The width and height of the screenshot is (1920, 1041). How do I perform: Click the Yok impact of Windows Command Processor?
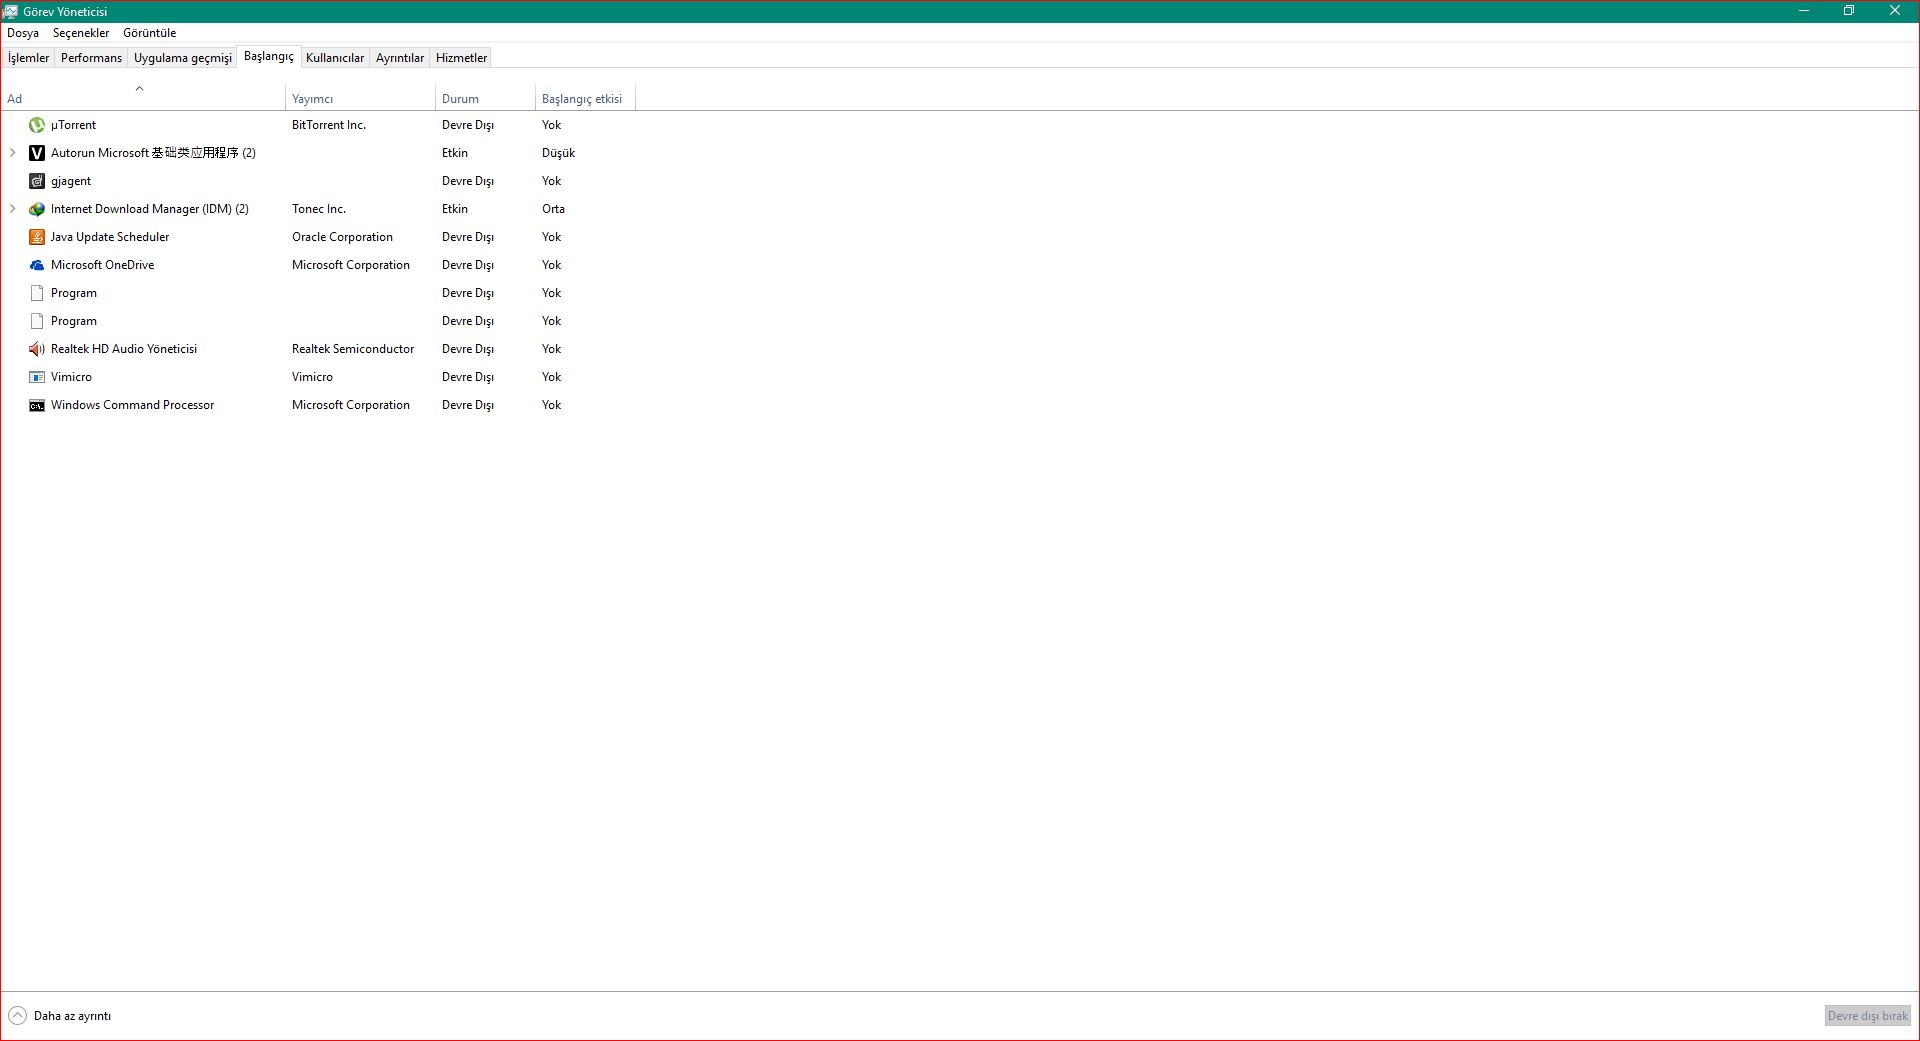pyautogui.click(x=552, y=405)
